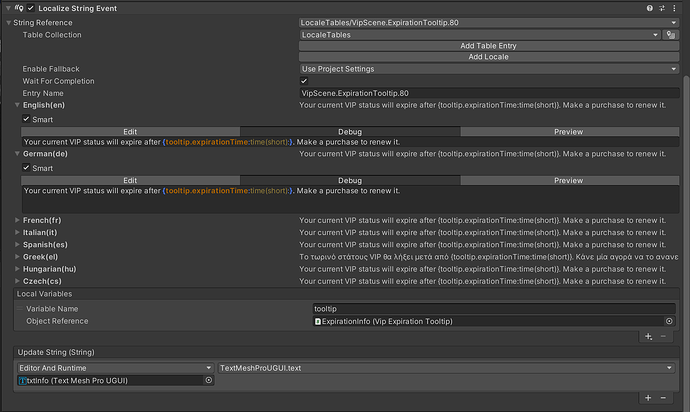Click the Add Table Entry button
This screenshot has height=412, width=690.
489,46
